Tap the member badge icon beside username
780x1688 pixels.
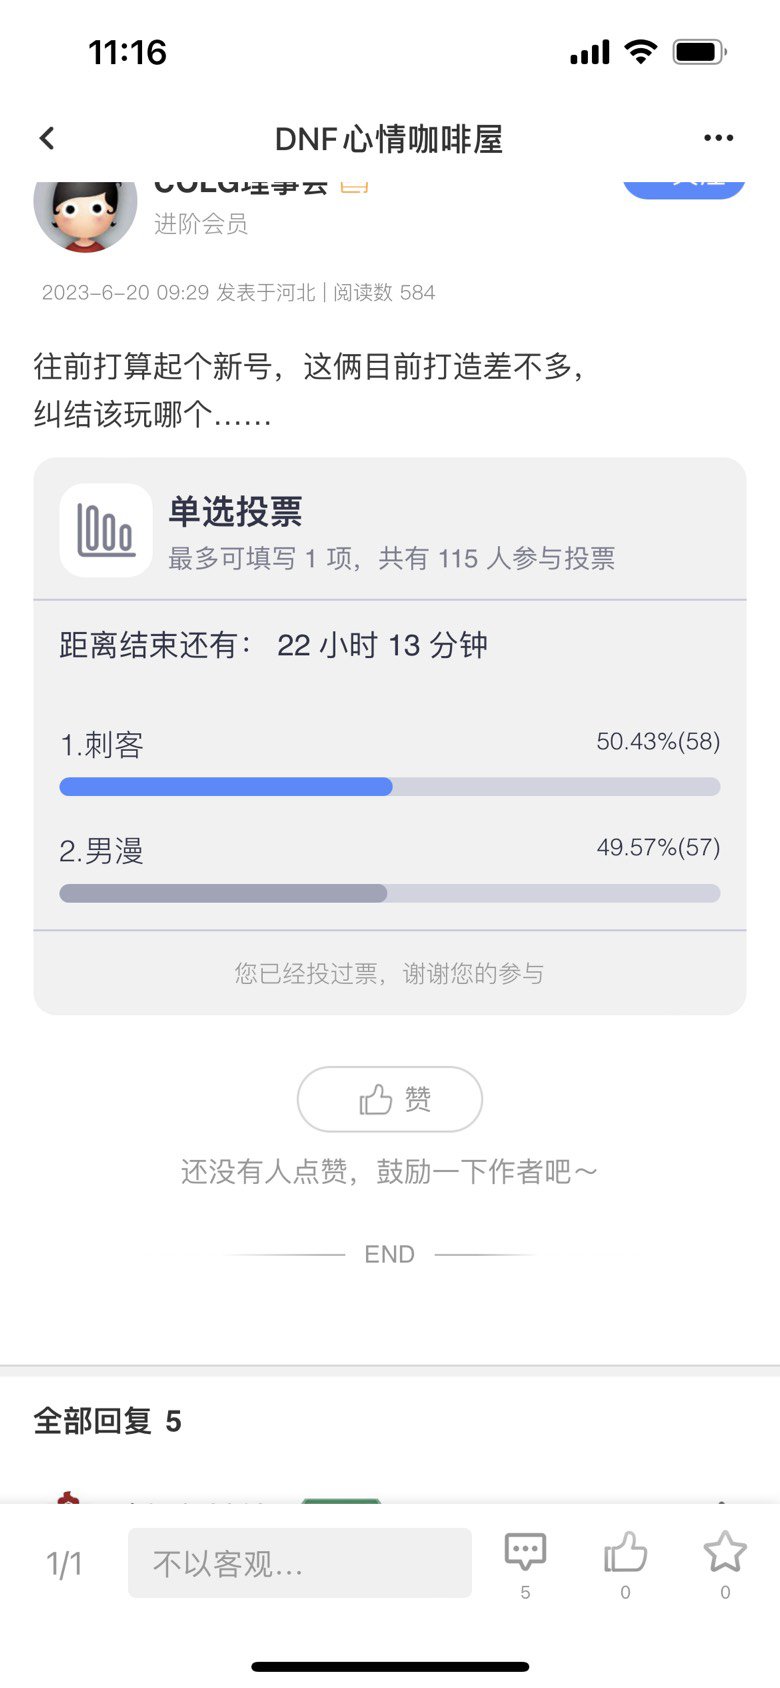pos(355,186)
